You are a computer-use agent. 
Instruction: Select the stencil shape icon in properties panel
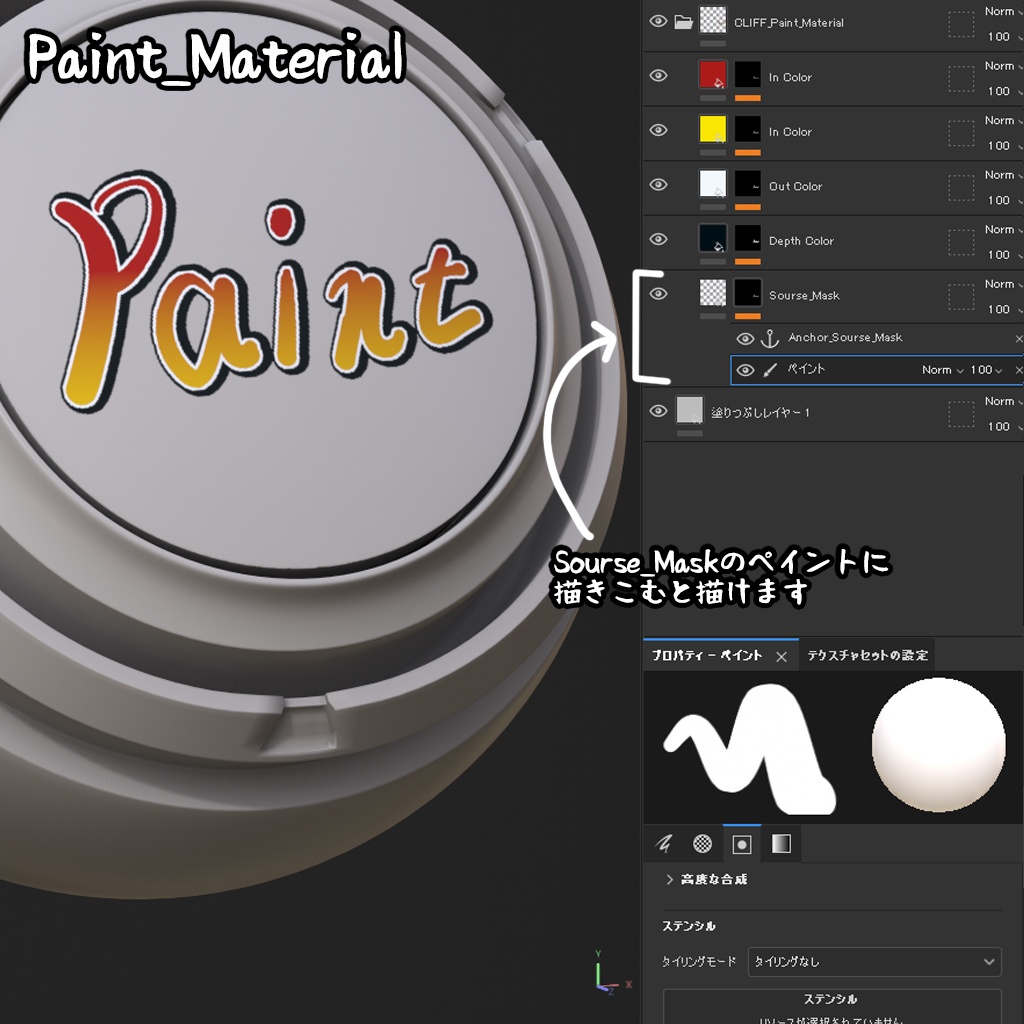(739, 843)
